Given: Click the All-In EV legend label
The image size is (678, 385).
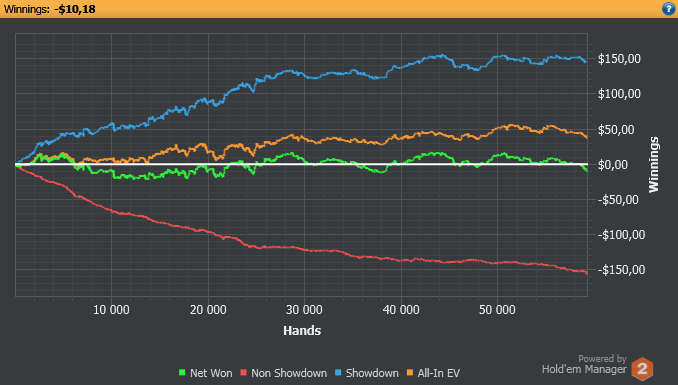Looking at the screenshot, I should [x=438, y=373].
